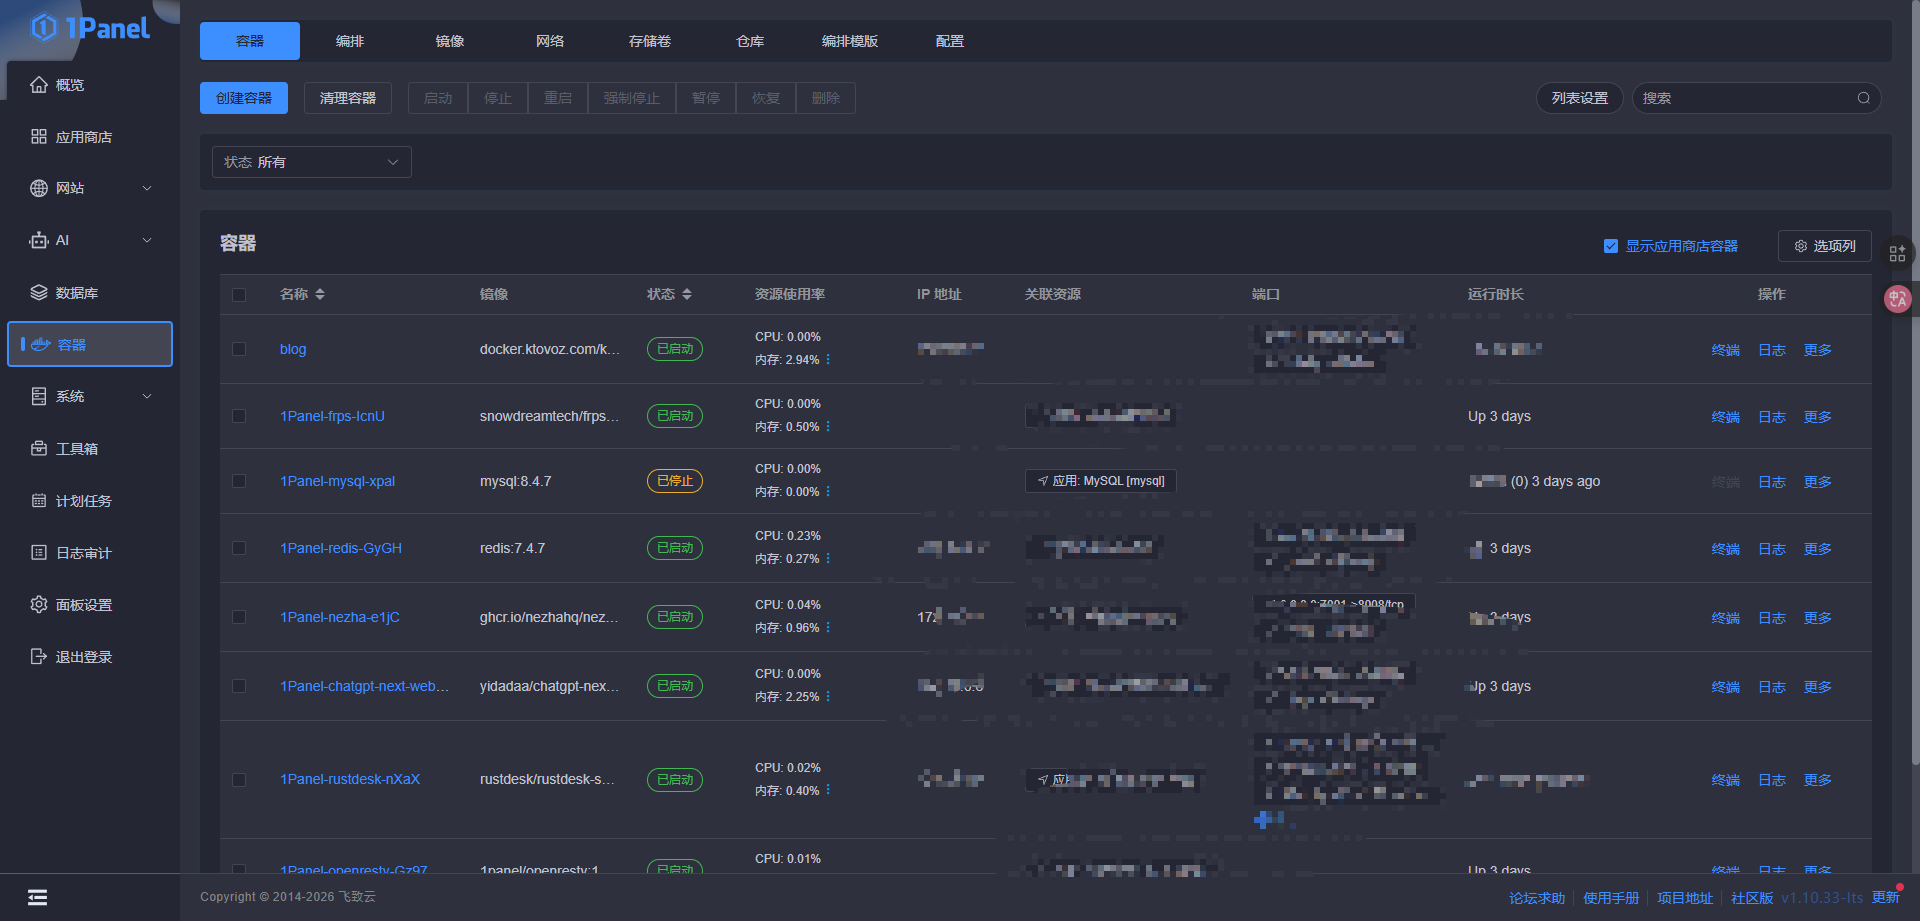Select the blog container row checkbox
This screenshot has height=921, width=1920.
[x=239, y=349]
